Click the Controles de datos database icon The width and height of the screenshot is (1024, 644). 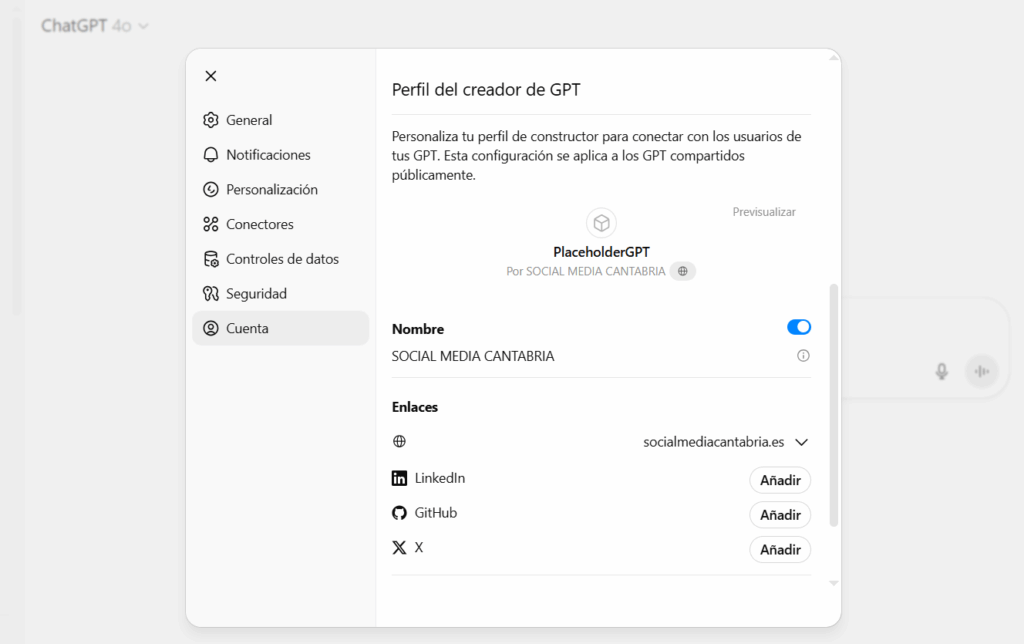click(210, 259)
